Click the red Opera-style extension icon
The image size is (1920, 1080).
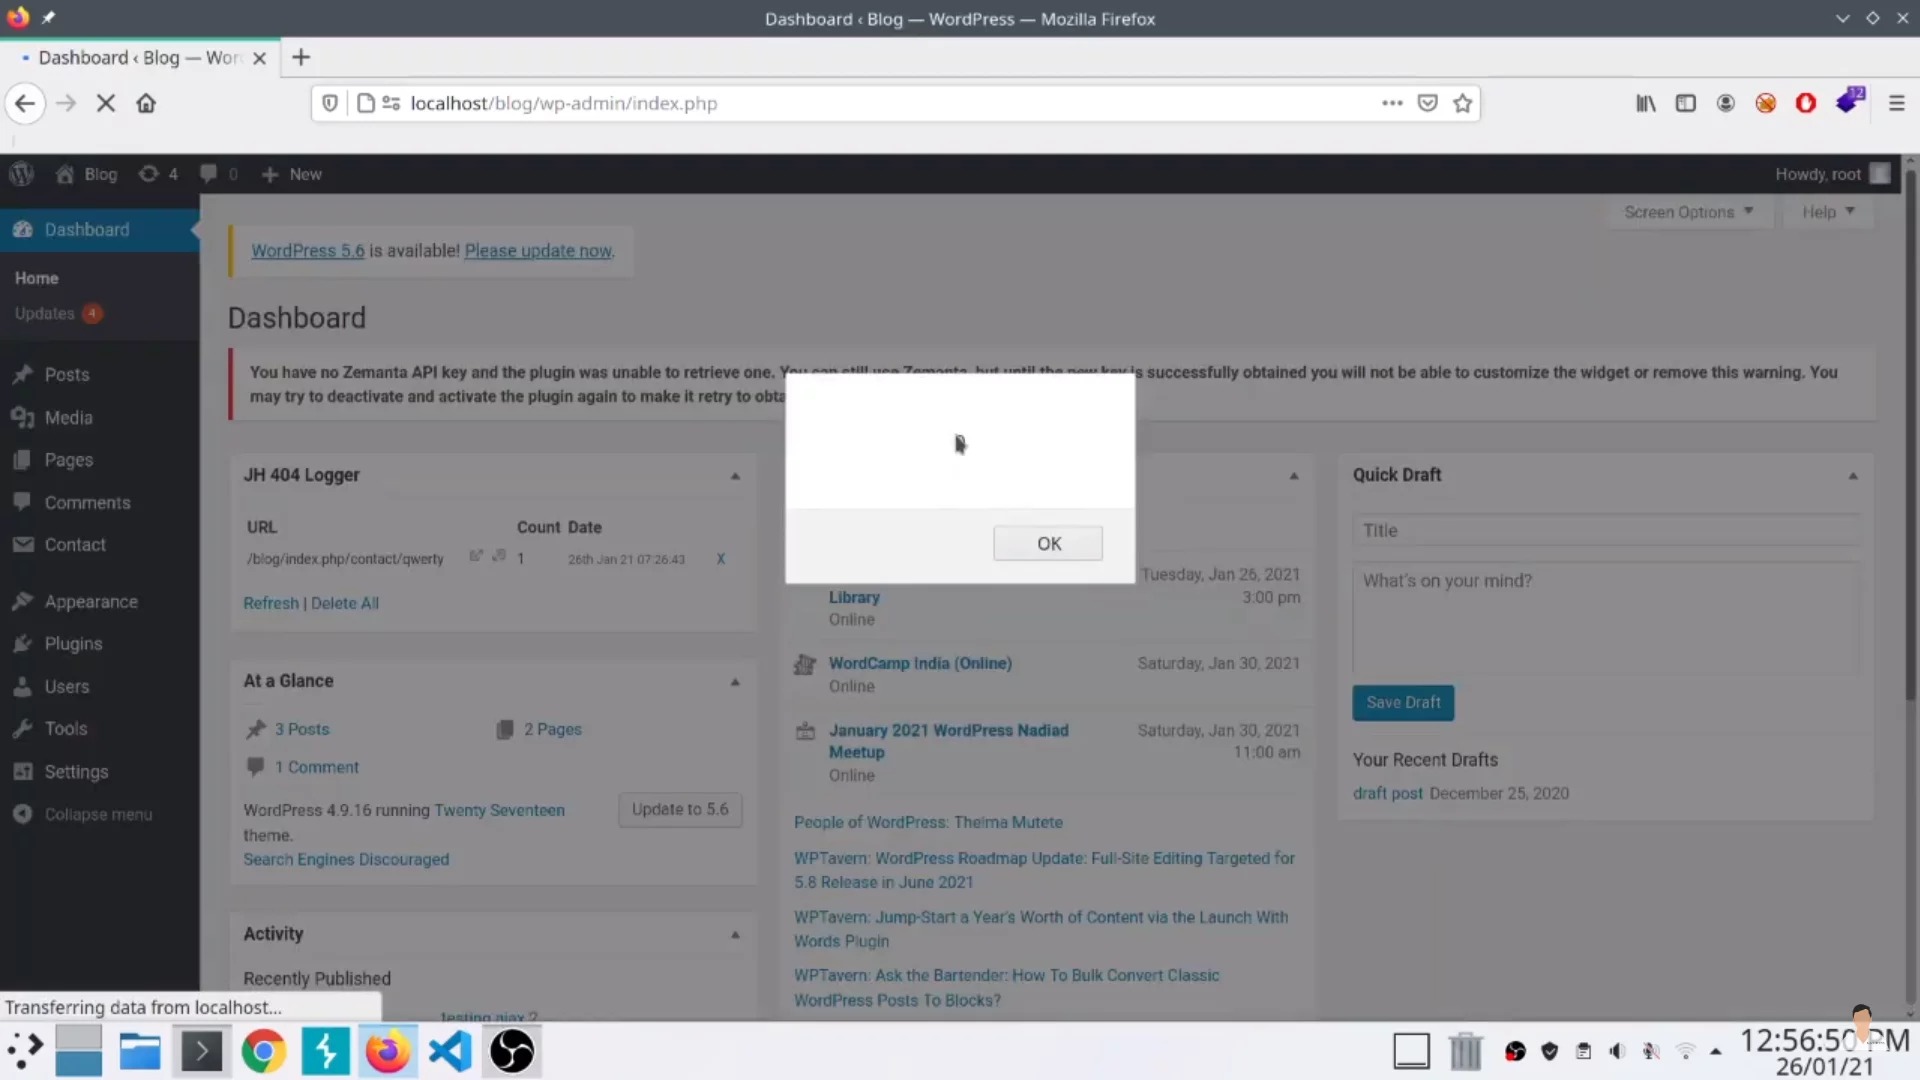1805,103
